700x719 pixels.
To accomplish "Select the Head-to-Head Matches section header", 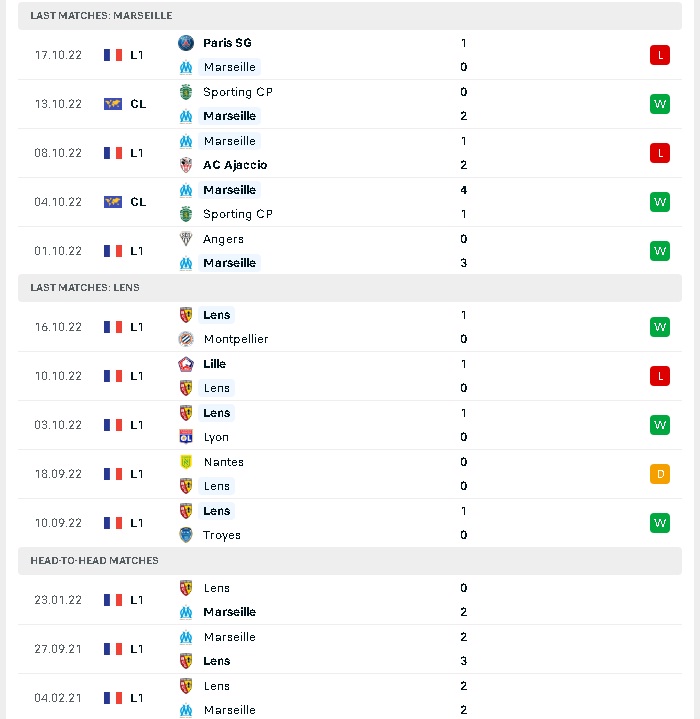I will 350,561.
